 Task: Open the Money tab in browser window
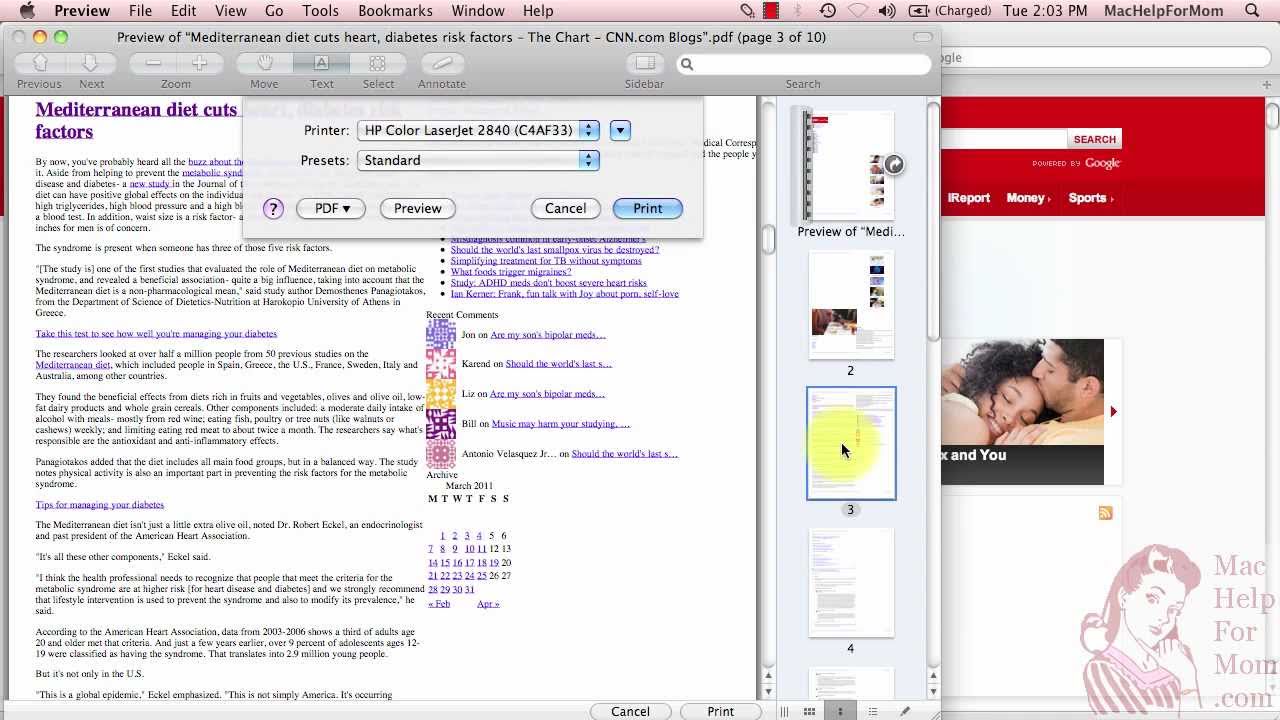coord(1028,198)
